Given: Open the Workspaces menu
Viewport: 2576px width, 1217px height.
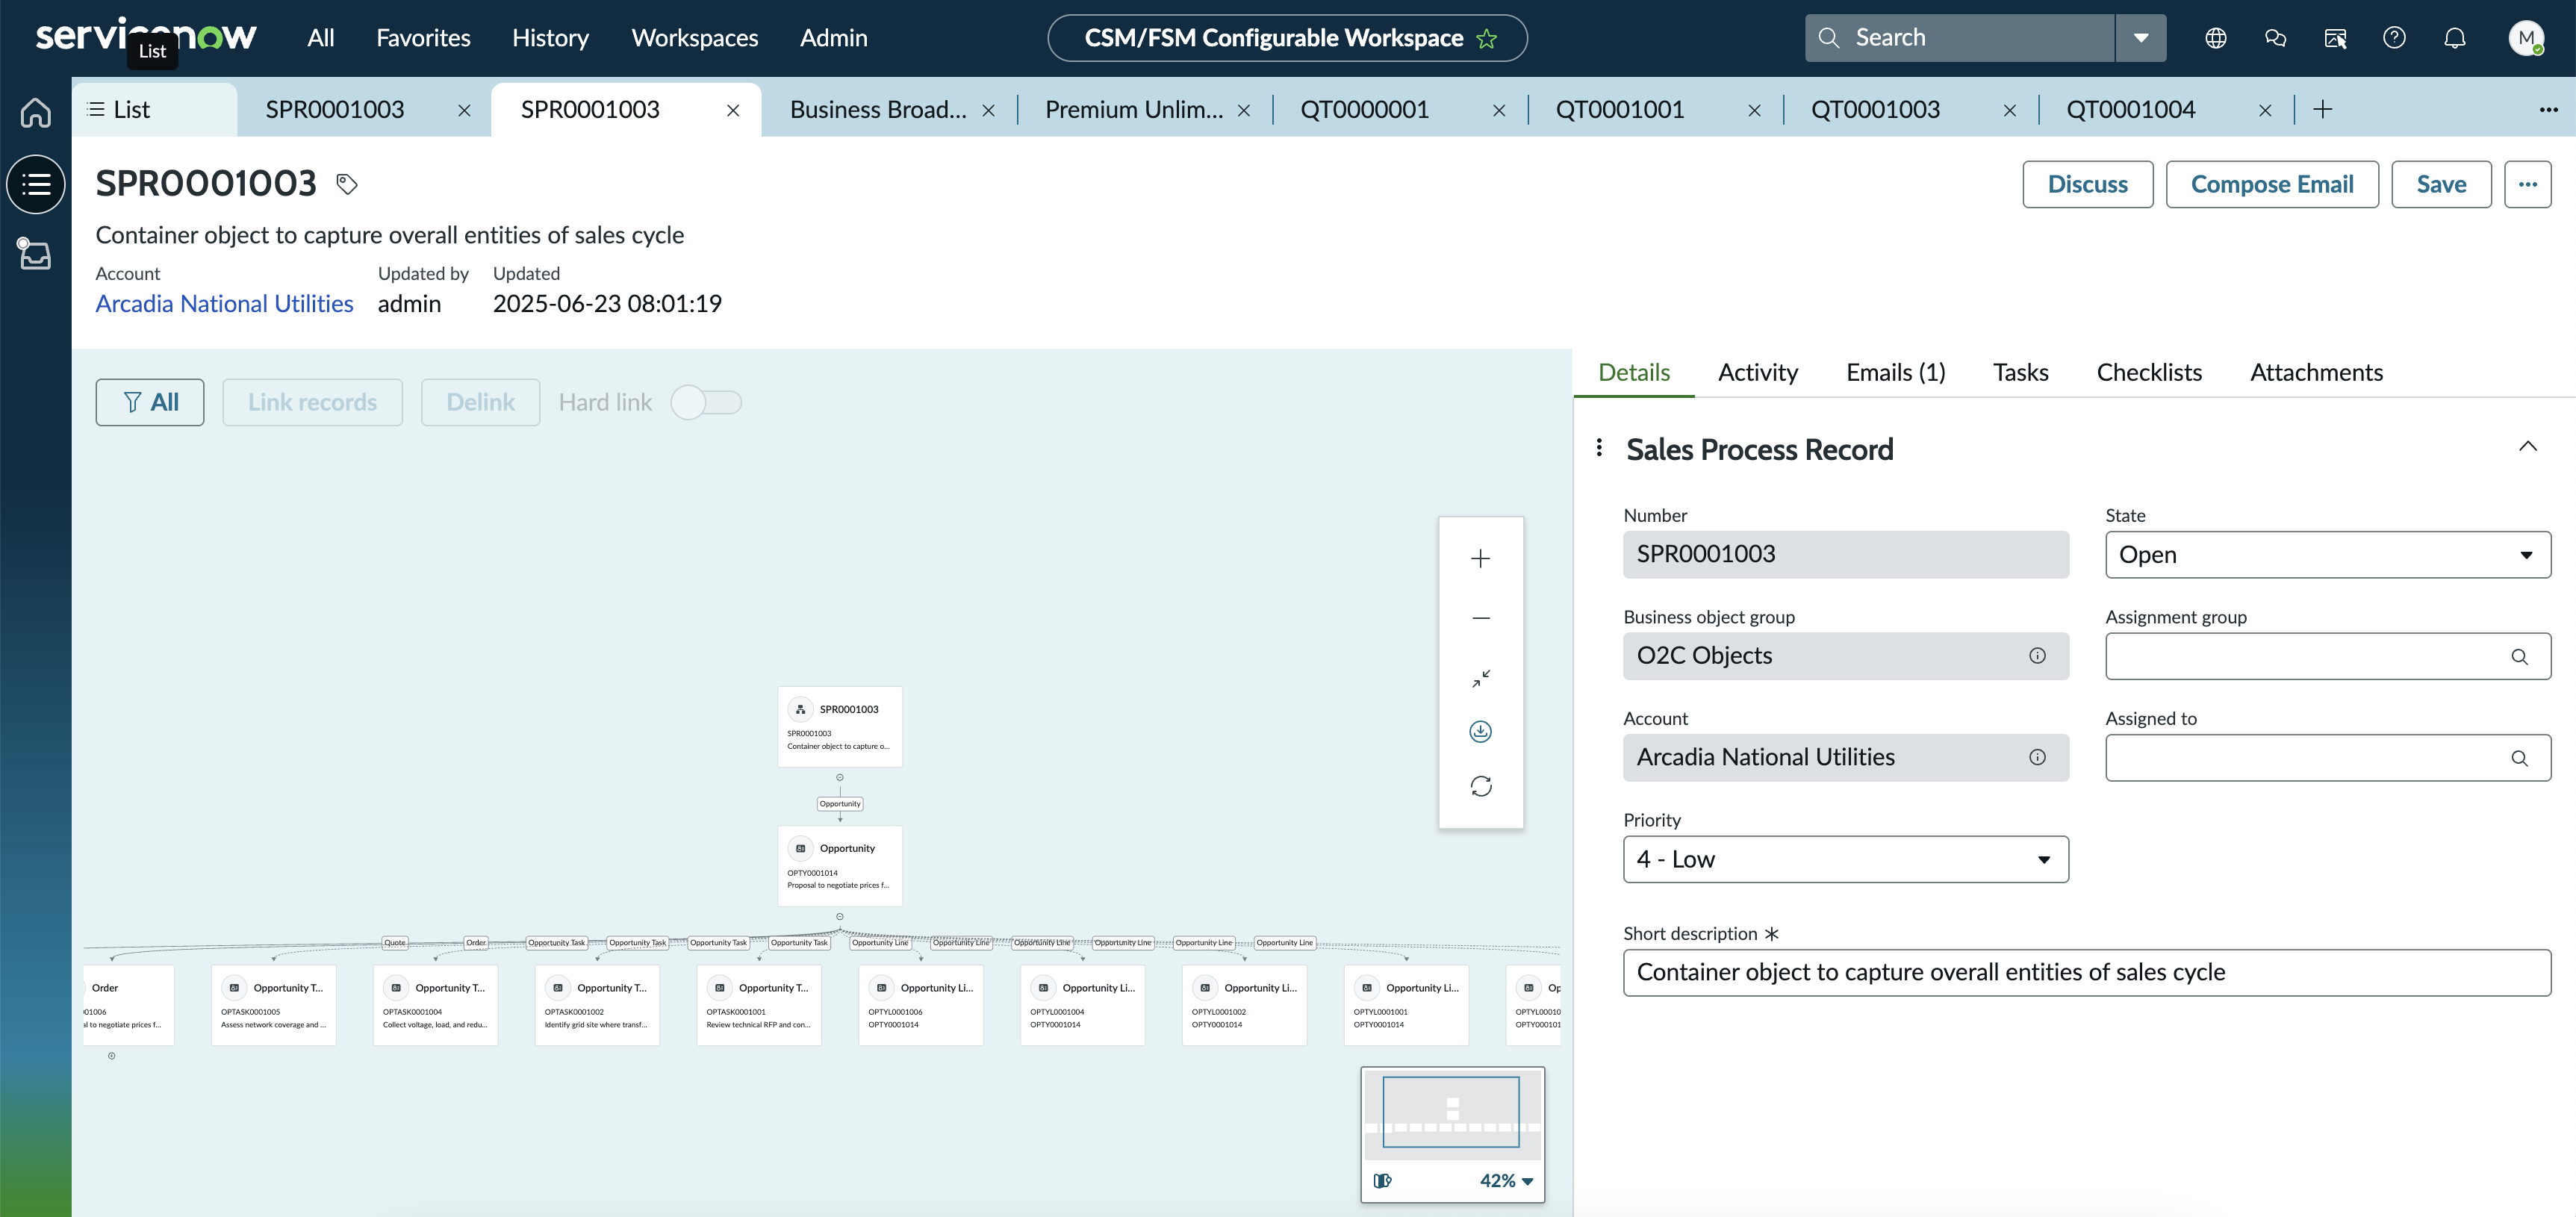Looking at the screenshot, I should tap(694, 38).
